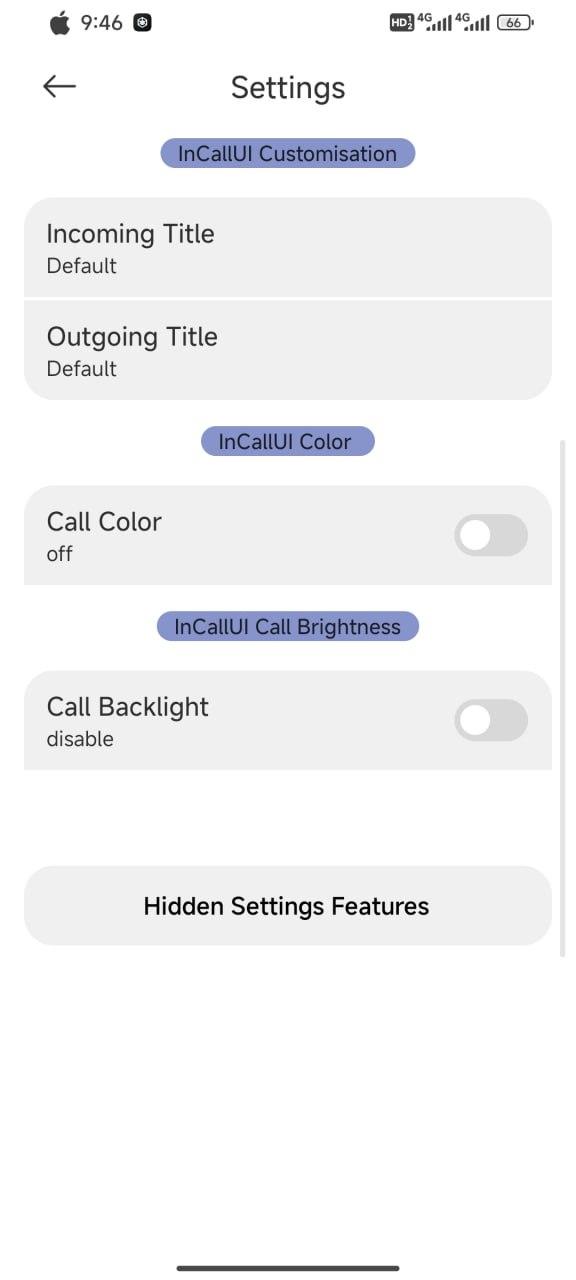Tap the battery level icon showing 66
The height and width of the screenshot is (1280, 576).
(x=515, y=22)
